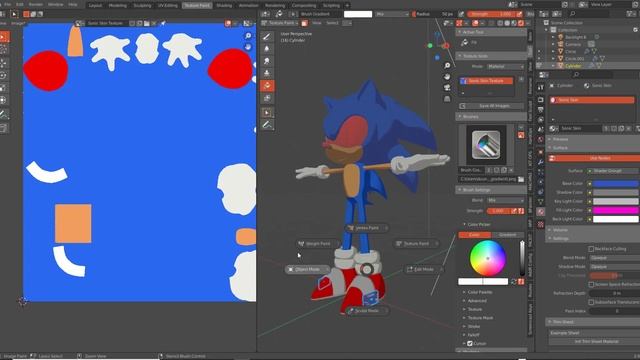Open the Render properties tab icon

click(540, 99)
